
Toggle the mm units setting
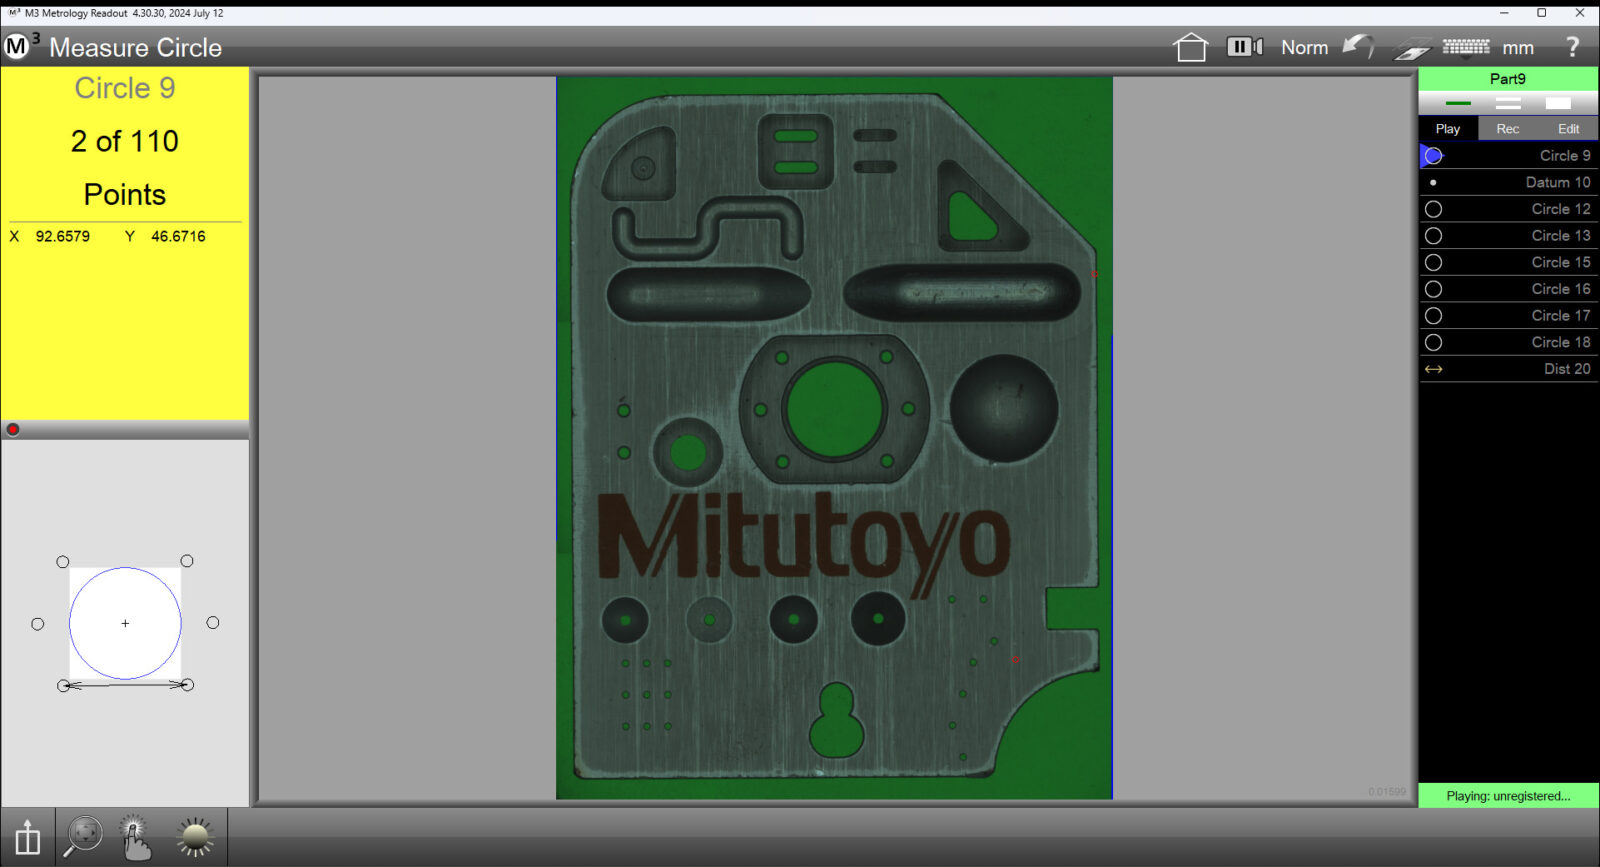(x=1518, y=48)
